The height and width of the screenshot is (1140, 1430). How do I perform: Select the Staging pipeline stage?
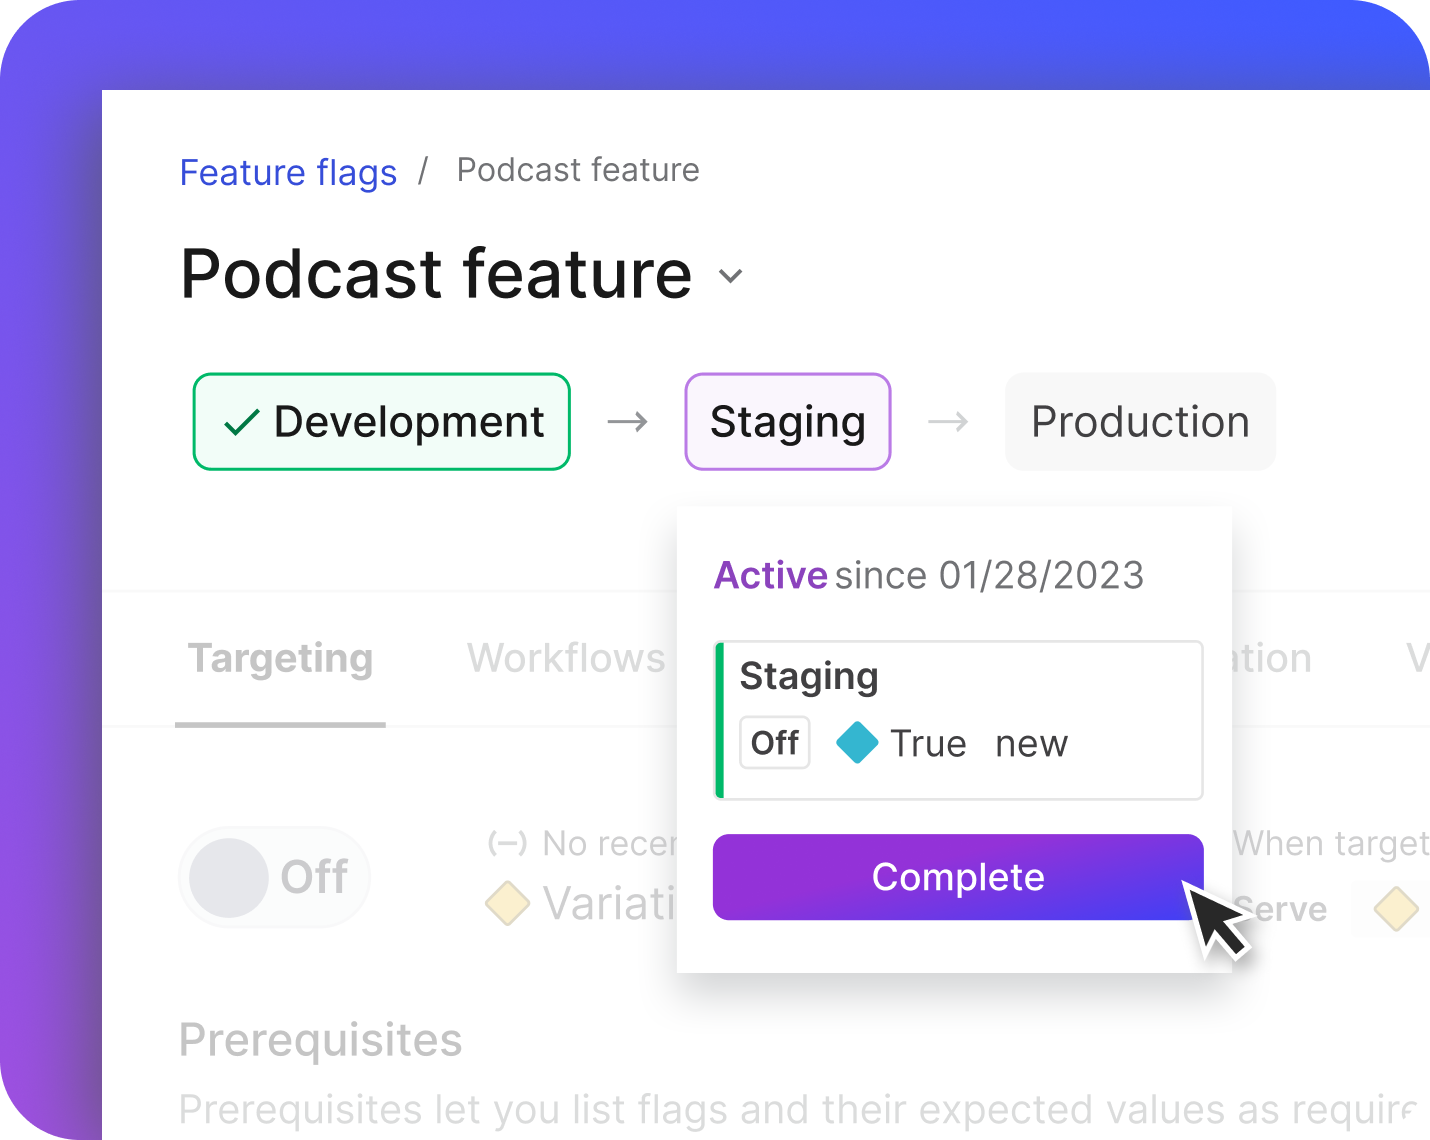pos(787,422)
